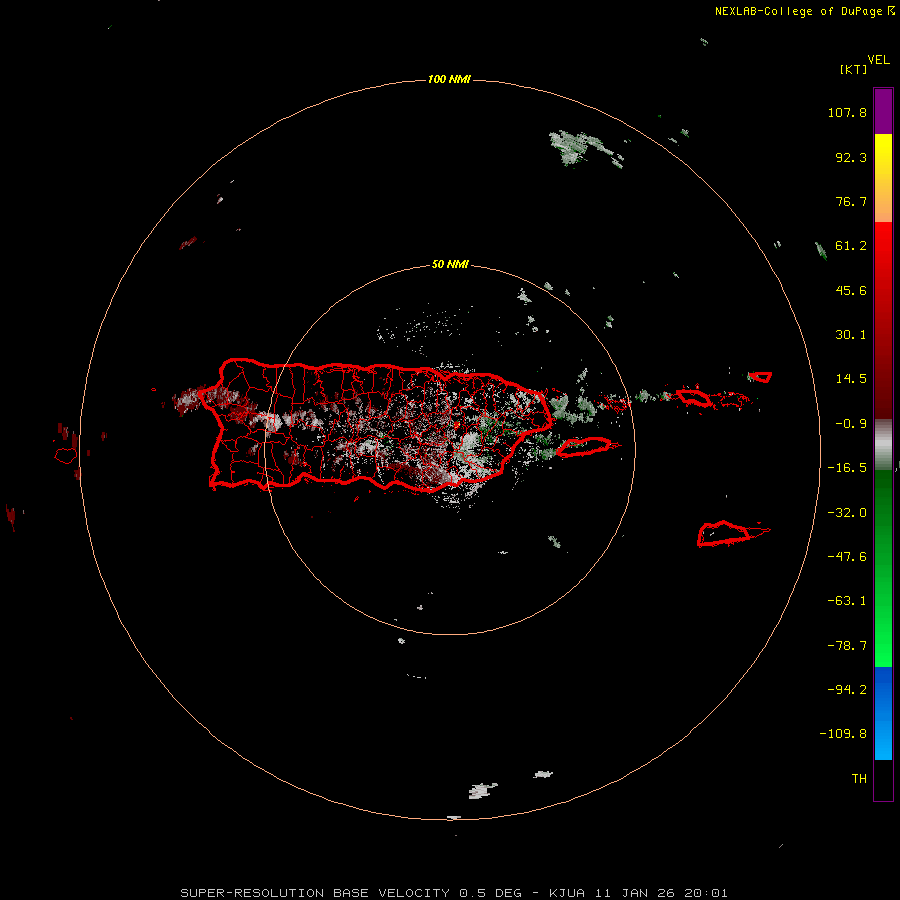Pick the blue segment of the color bar
Viewport: 900px width, 900px height.
[883, 713]
